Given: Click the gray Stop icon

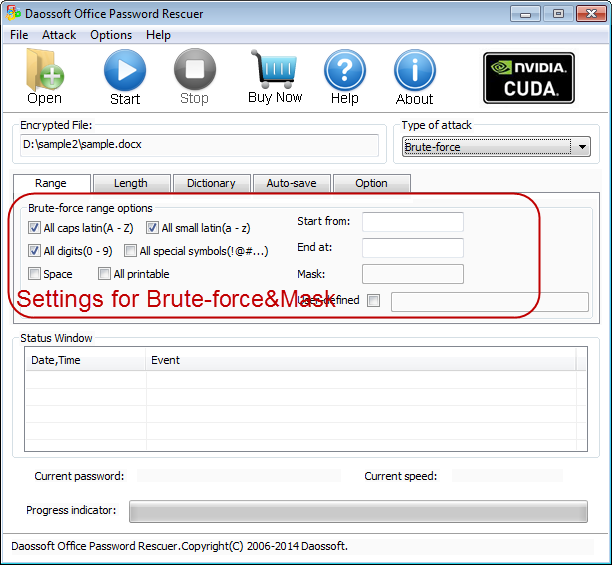Looking at the screenshot, I should point(195,69).
